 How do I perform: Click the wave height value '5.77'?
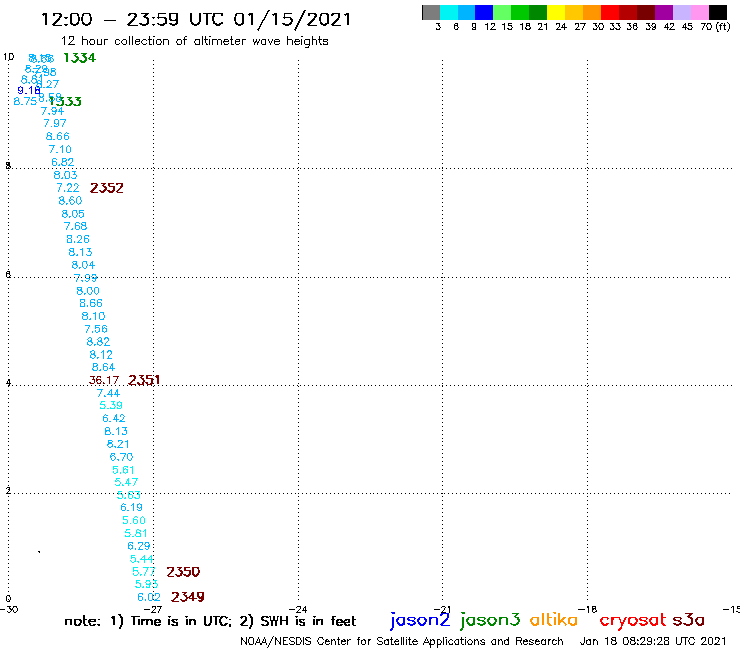pyautogui.click(x=144, y=572)
